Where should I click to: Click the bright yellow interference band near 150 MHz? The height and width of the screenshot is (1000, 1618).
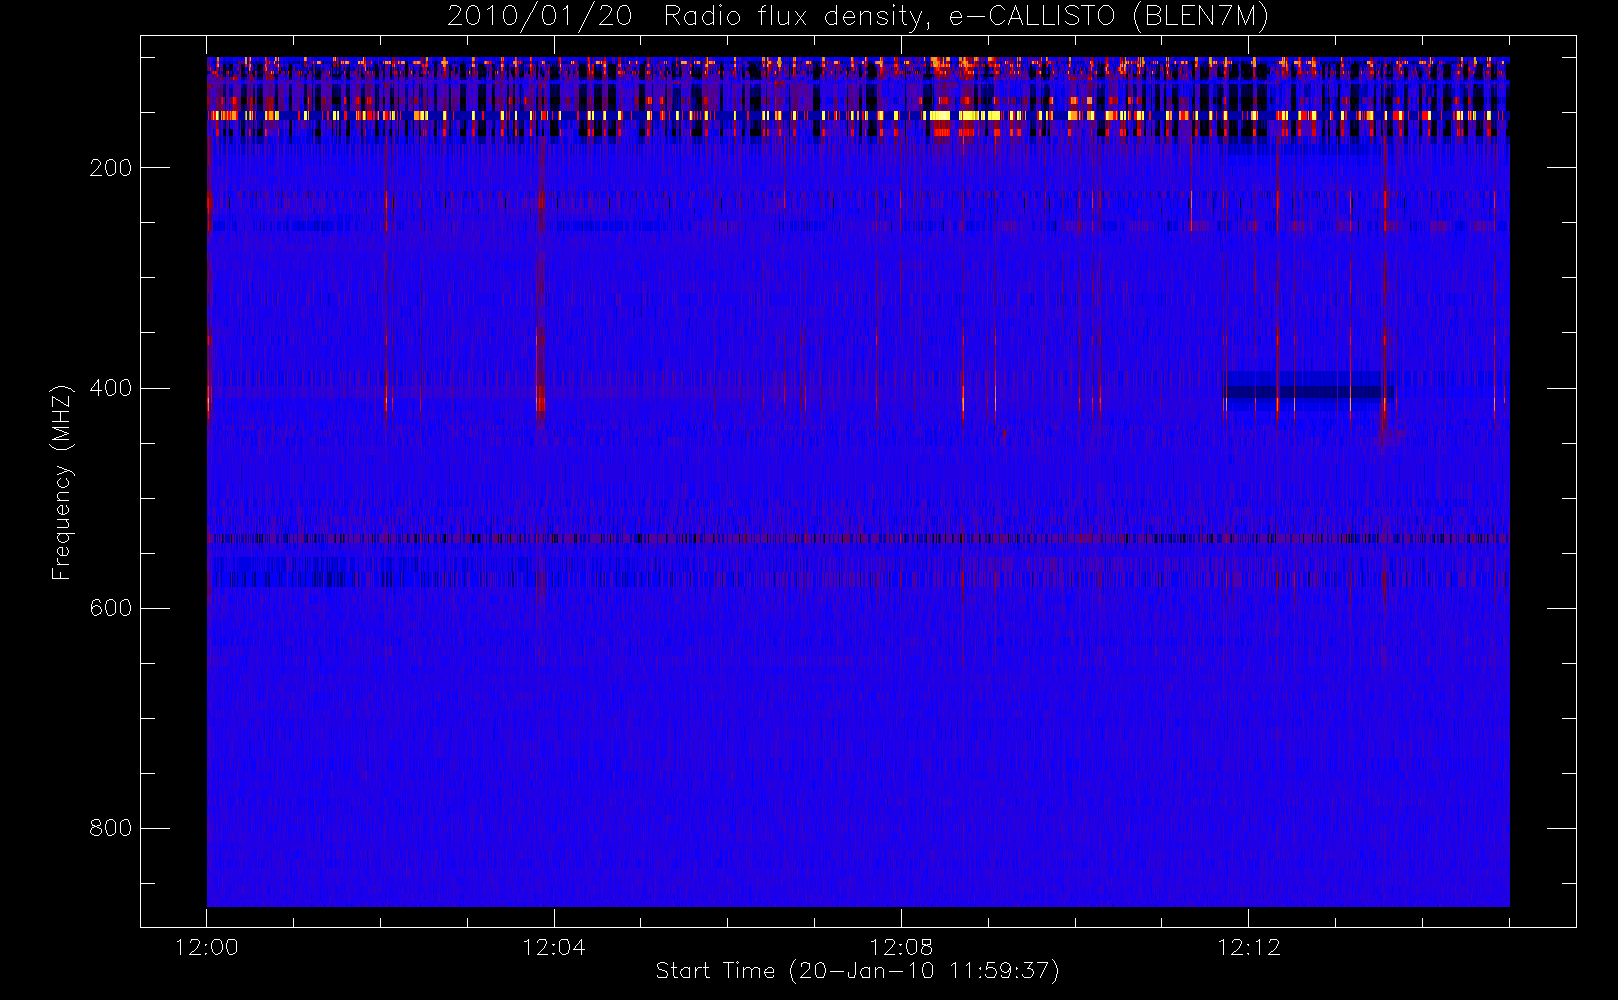pyautogui.click(x=858, y=116)
